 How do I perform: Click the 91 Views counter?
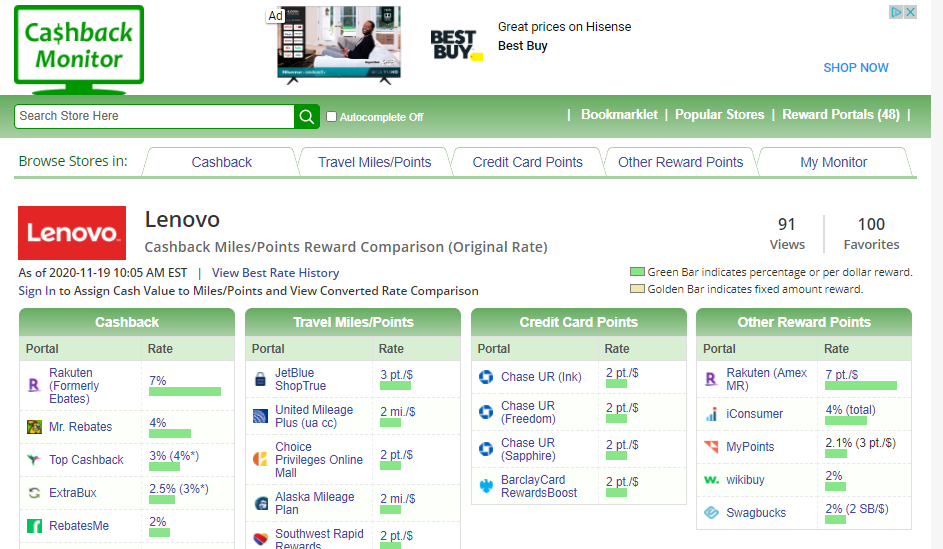click(787, 233)
